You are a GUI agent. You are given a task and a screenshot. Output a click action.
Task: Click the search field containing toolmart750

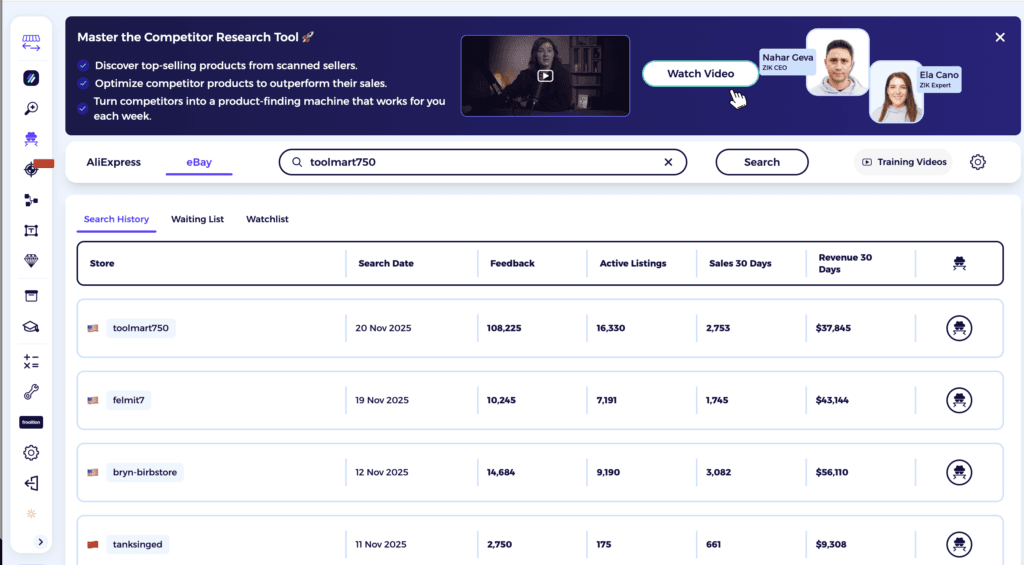pos(483,162)
